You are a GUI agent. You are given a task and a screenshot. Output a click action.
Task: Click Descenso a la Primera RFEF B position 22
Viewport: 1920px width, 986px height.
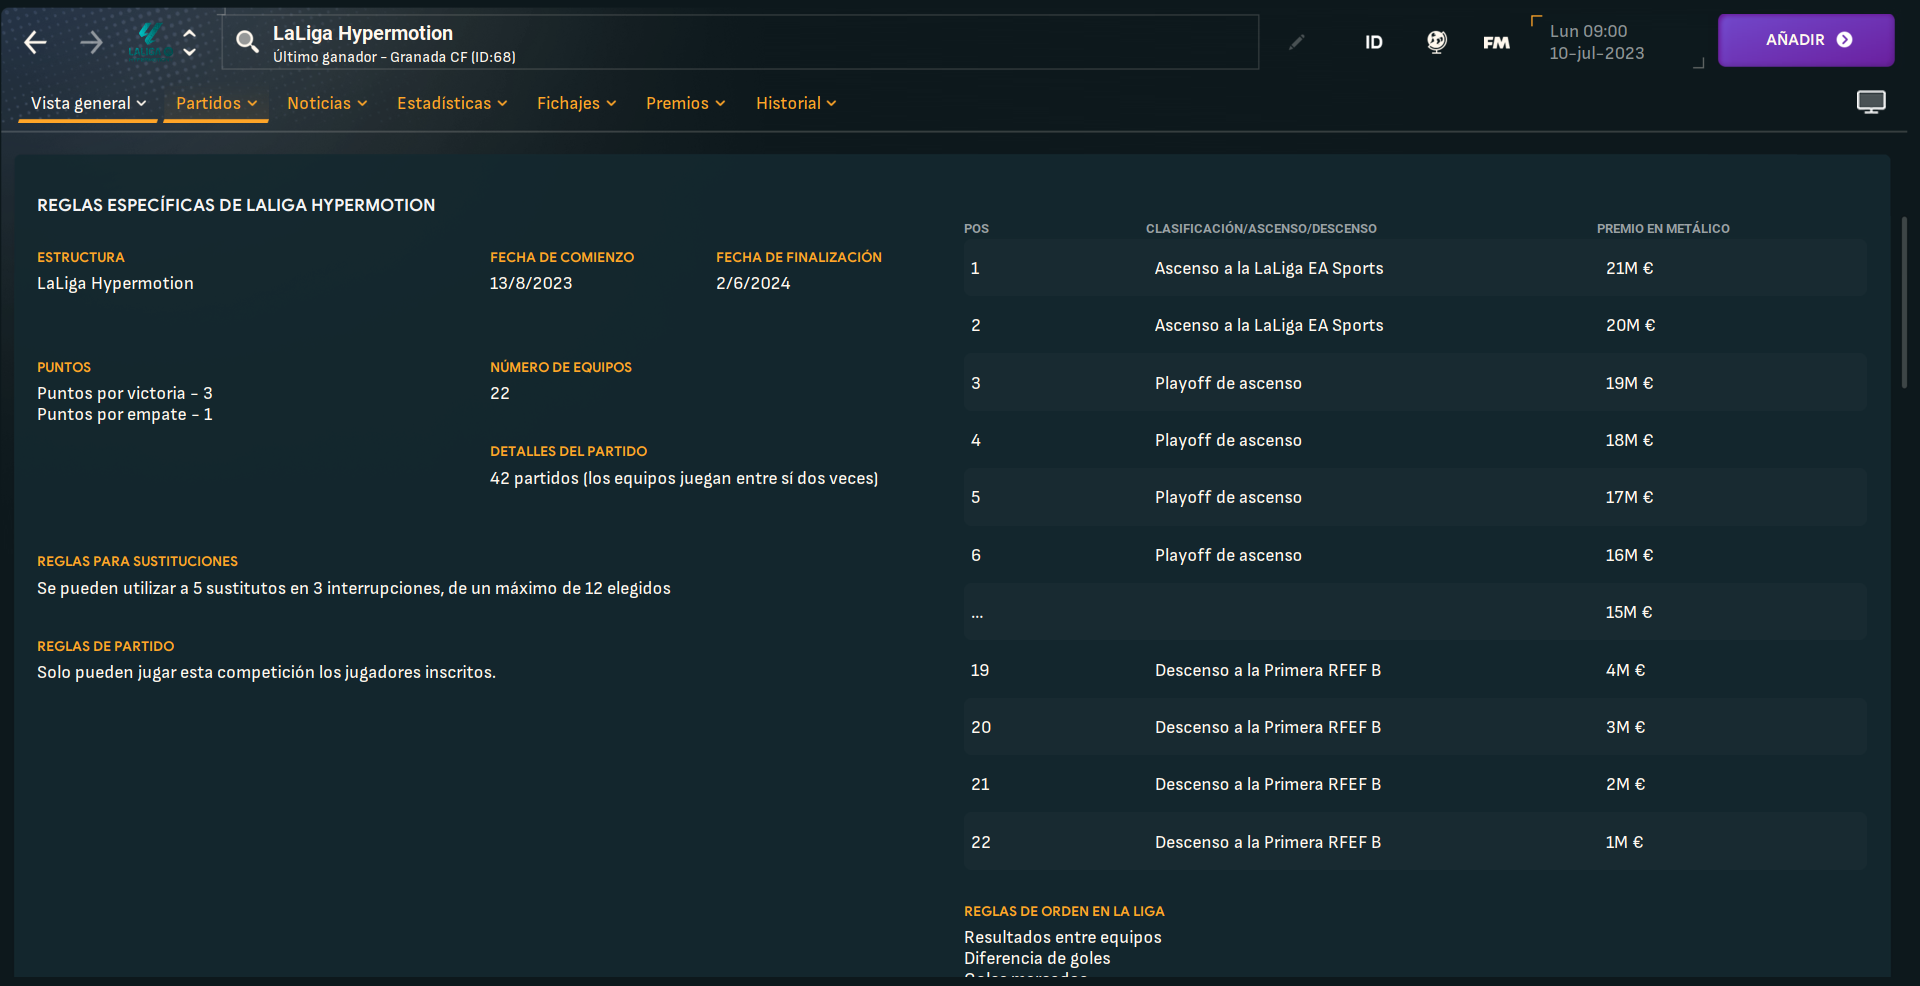point(1414,842)
